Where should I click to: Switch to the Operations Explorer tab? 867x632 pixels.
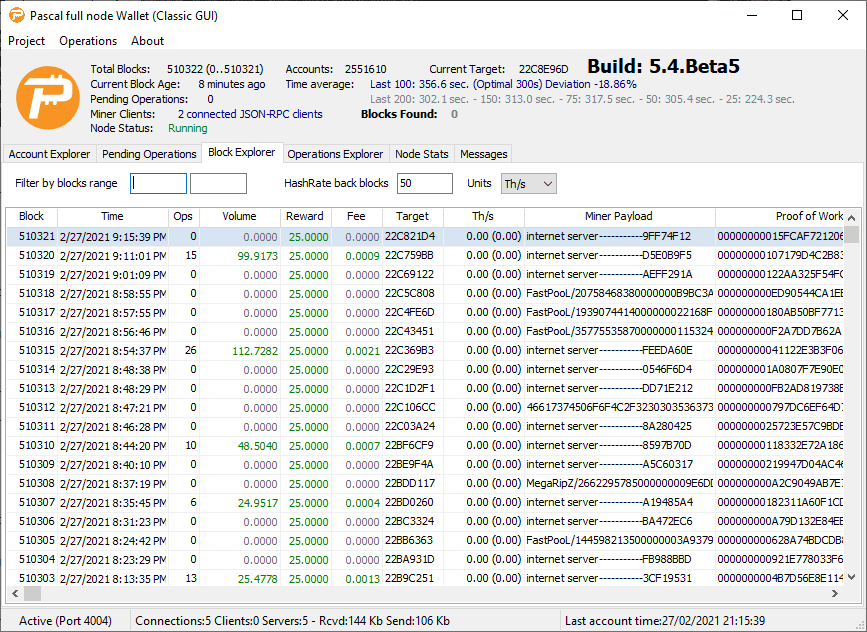point(335,154)
